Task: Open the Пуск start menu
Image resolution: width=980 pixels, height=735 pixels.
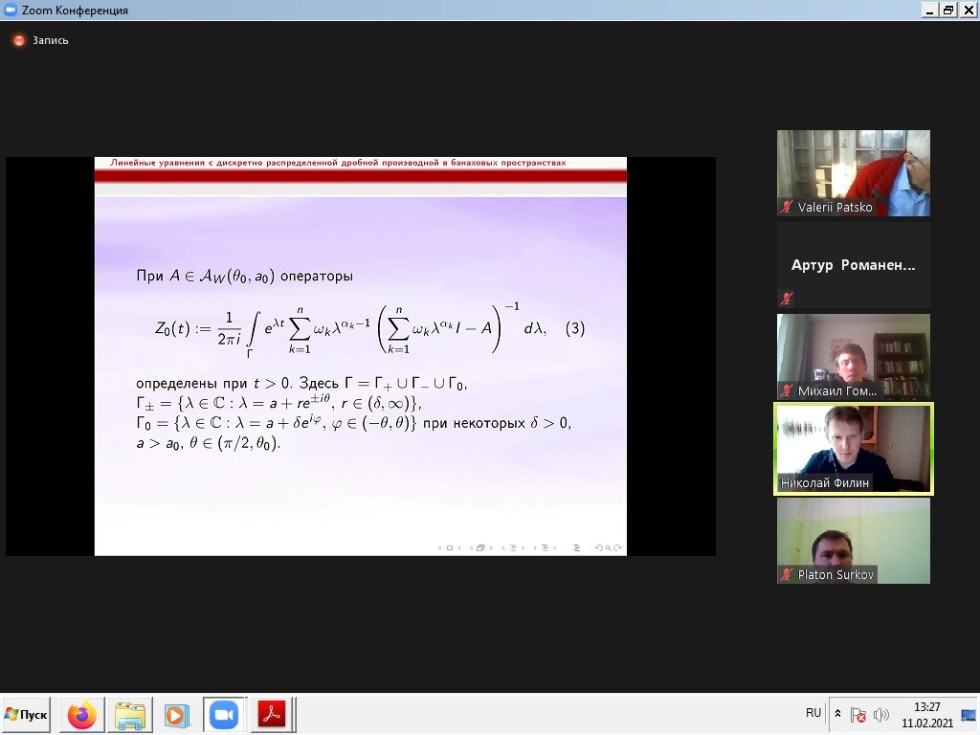Action: 26,715
